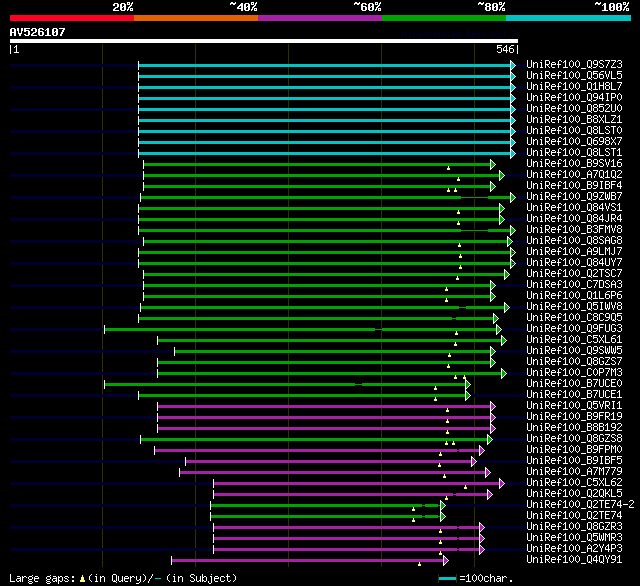
Task: Click the green alignment bar for UniRef100_B7UCE1
Action: (x=302, y=395)
